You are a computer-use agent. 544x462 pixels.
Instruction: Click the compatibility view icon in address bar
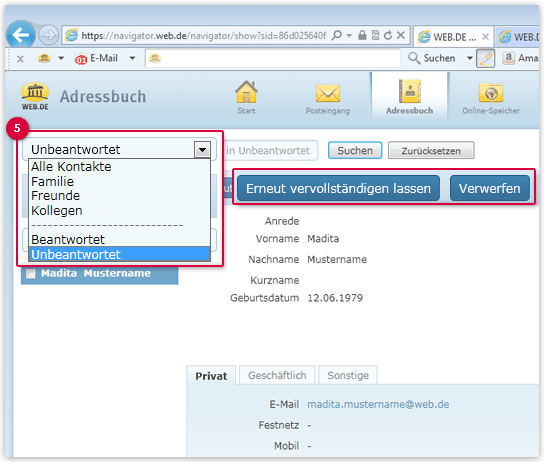[375, 35]
